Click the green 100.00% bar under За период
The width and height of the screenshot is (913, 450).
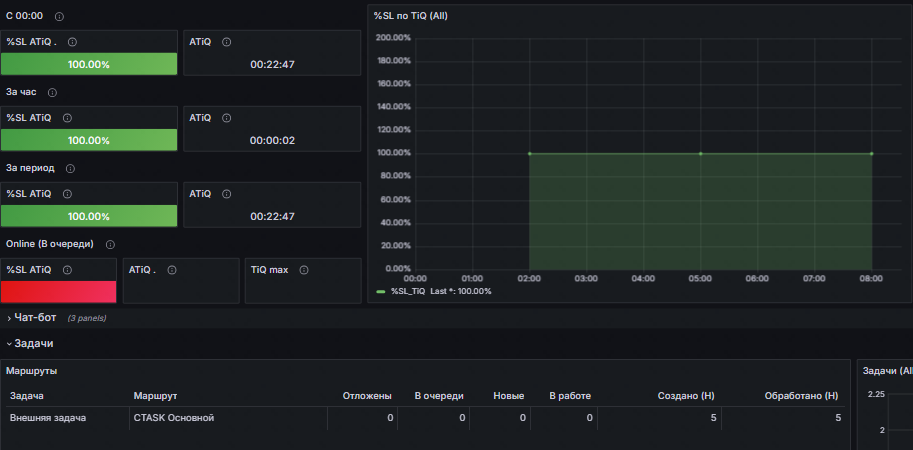coord(89,216)
